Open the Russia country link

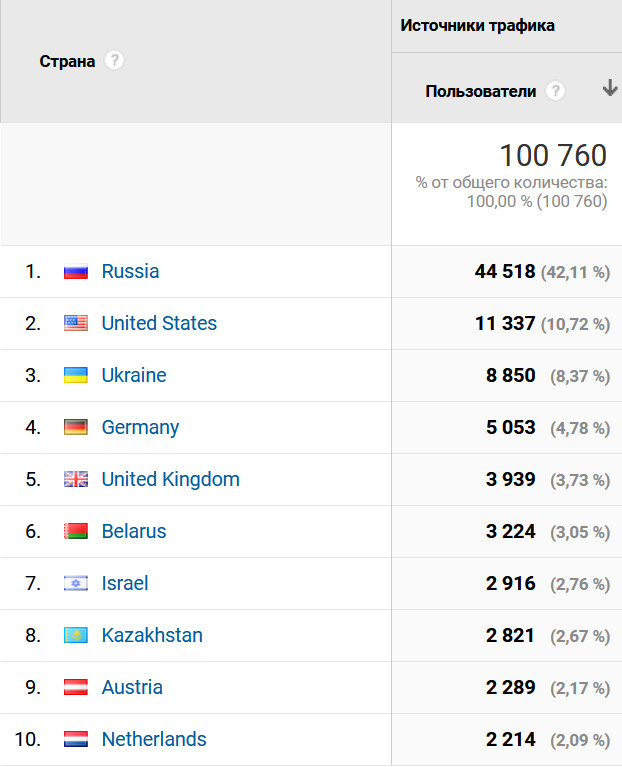(x=130, y=271)
